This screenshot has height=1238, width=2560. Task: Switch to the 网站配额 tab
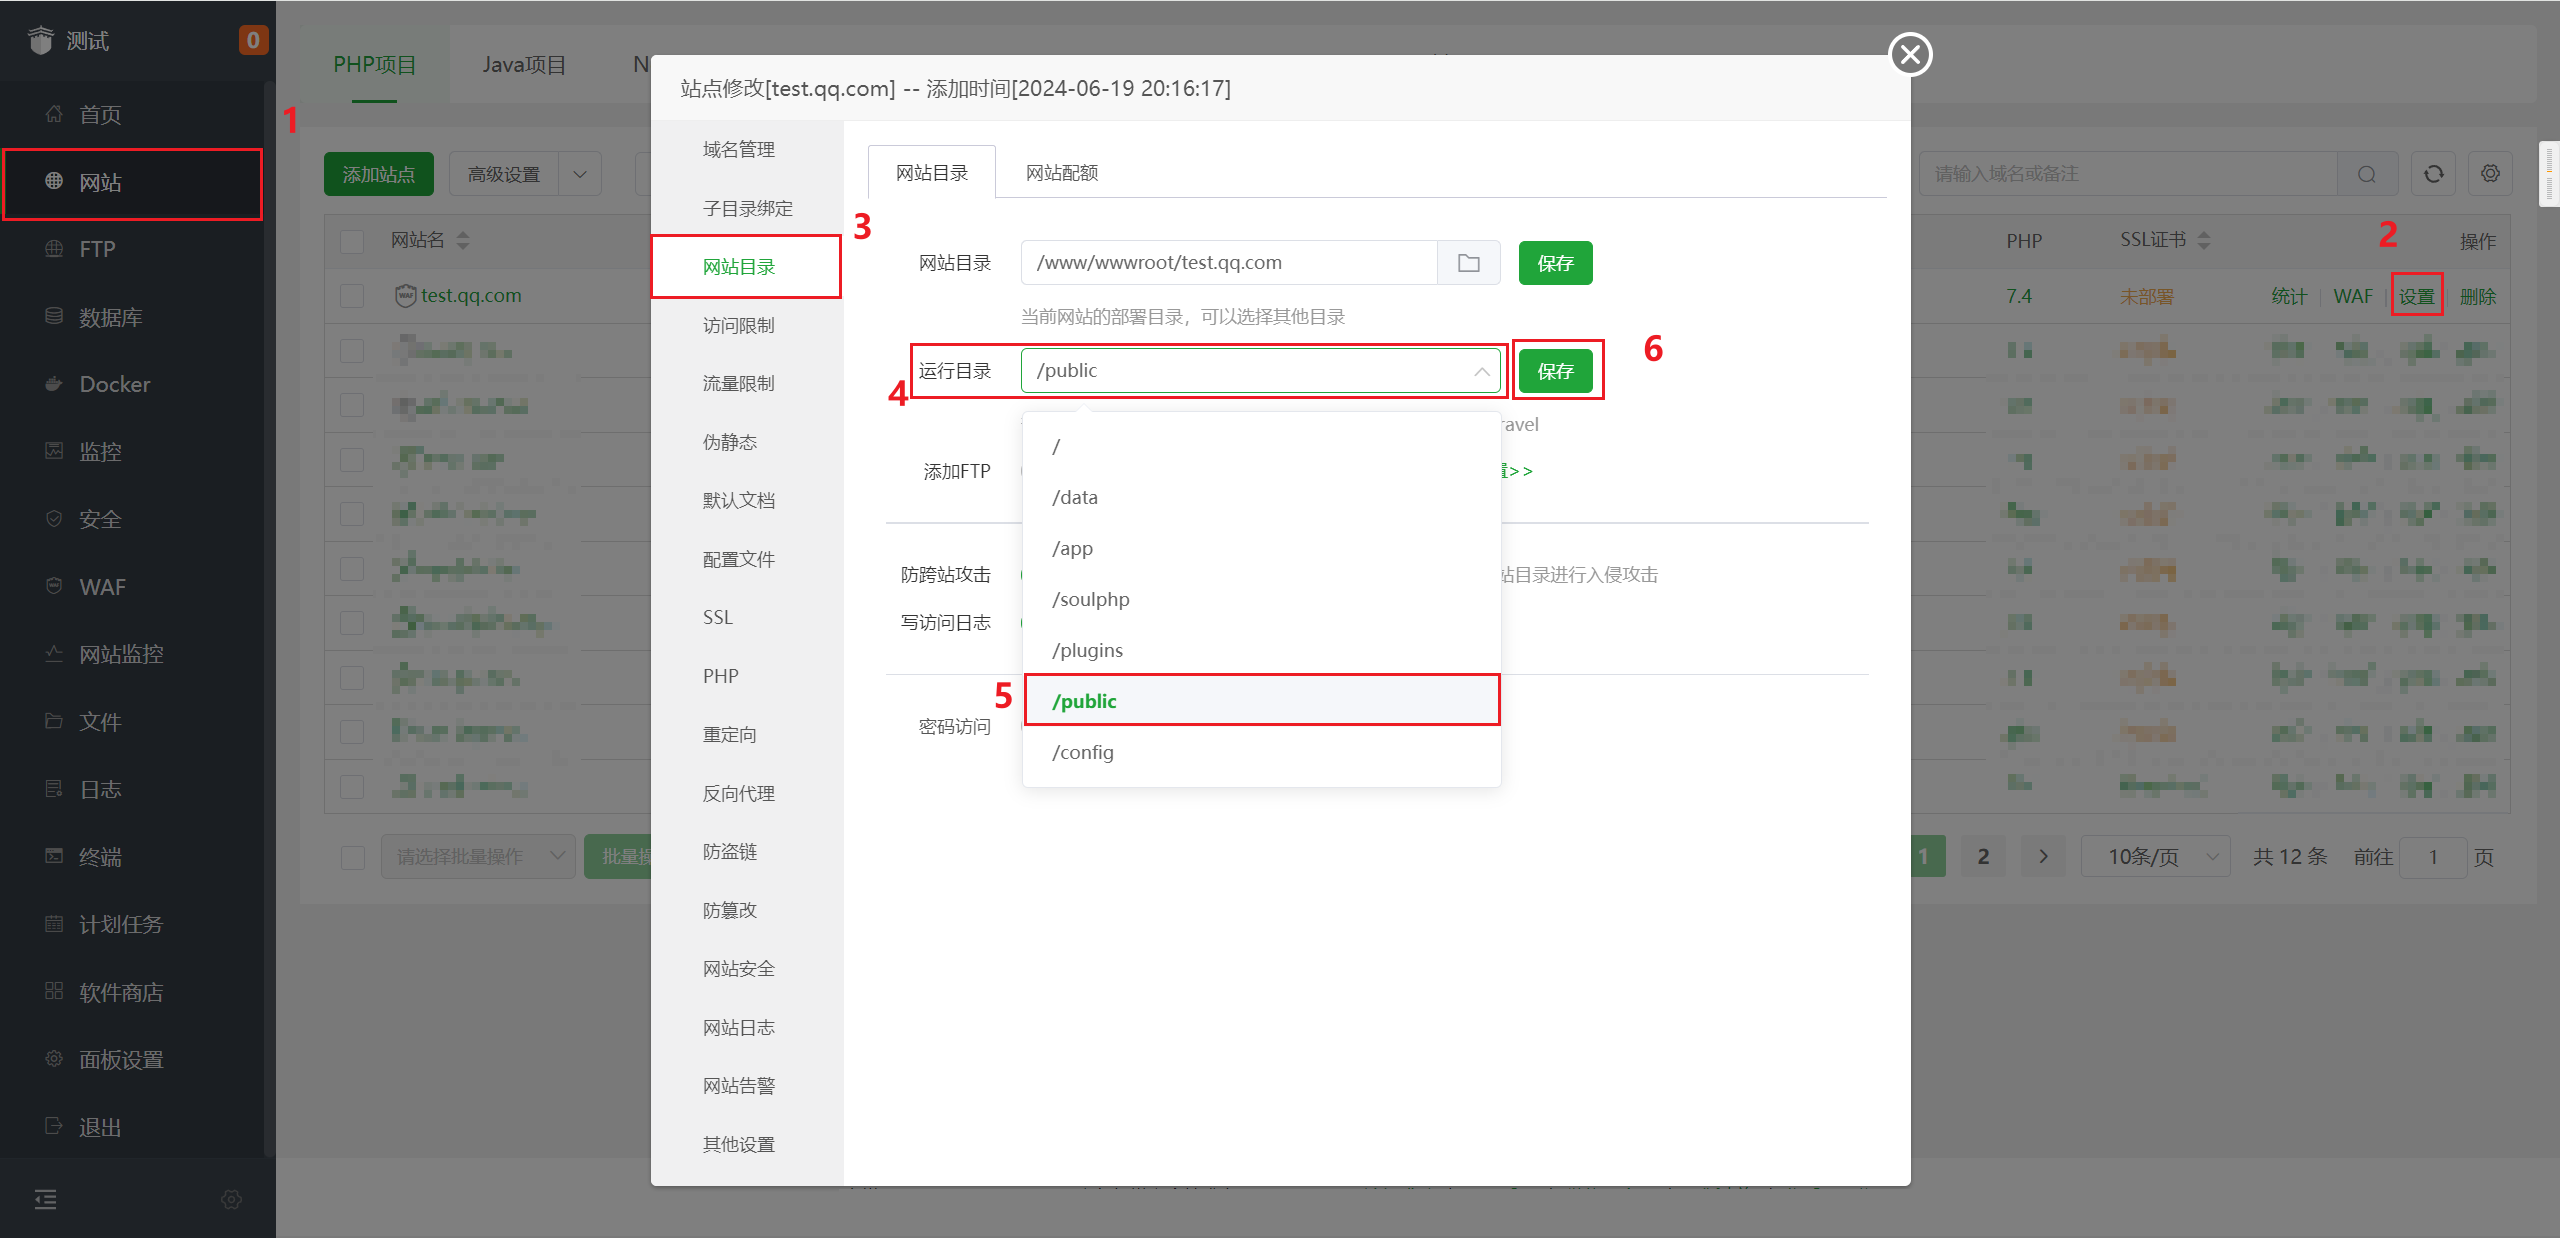pos(1061,173)
